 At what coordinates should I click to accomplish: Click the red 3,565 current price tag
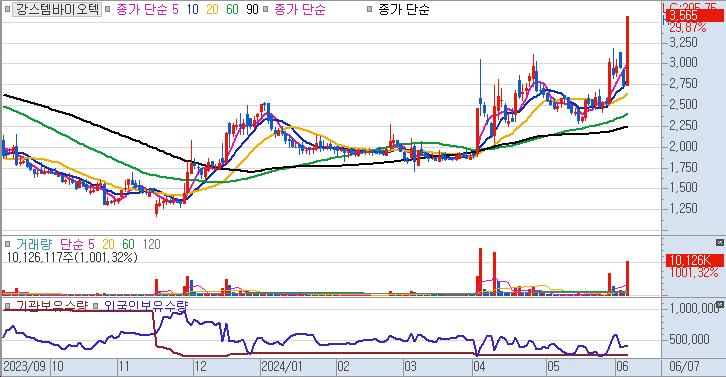coord(694,16)
